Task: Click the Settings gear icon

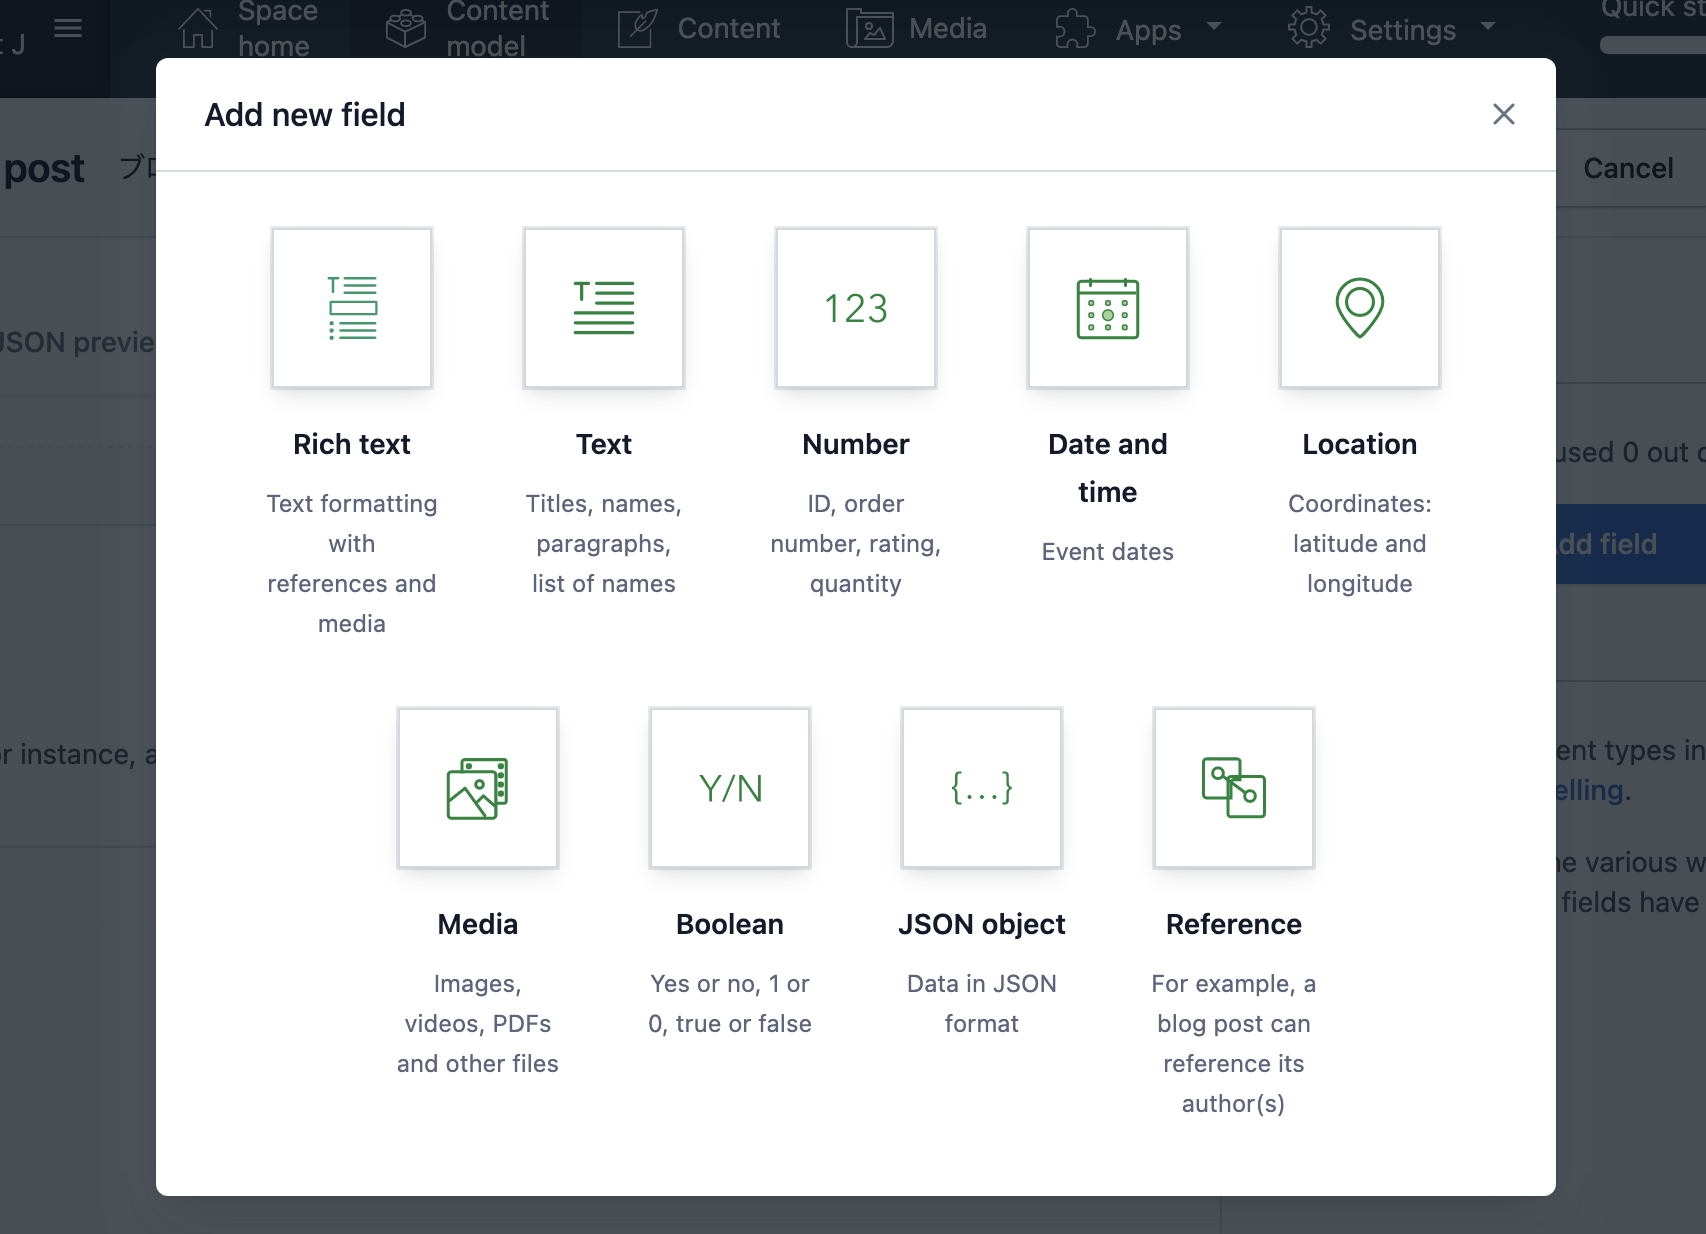Action: (1309, 28)
